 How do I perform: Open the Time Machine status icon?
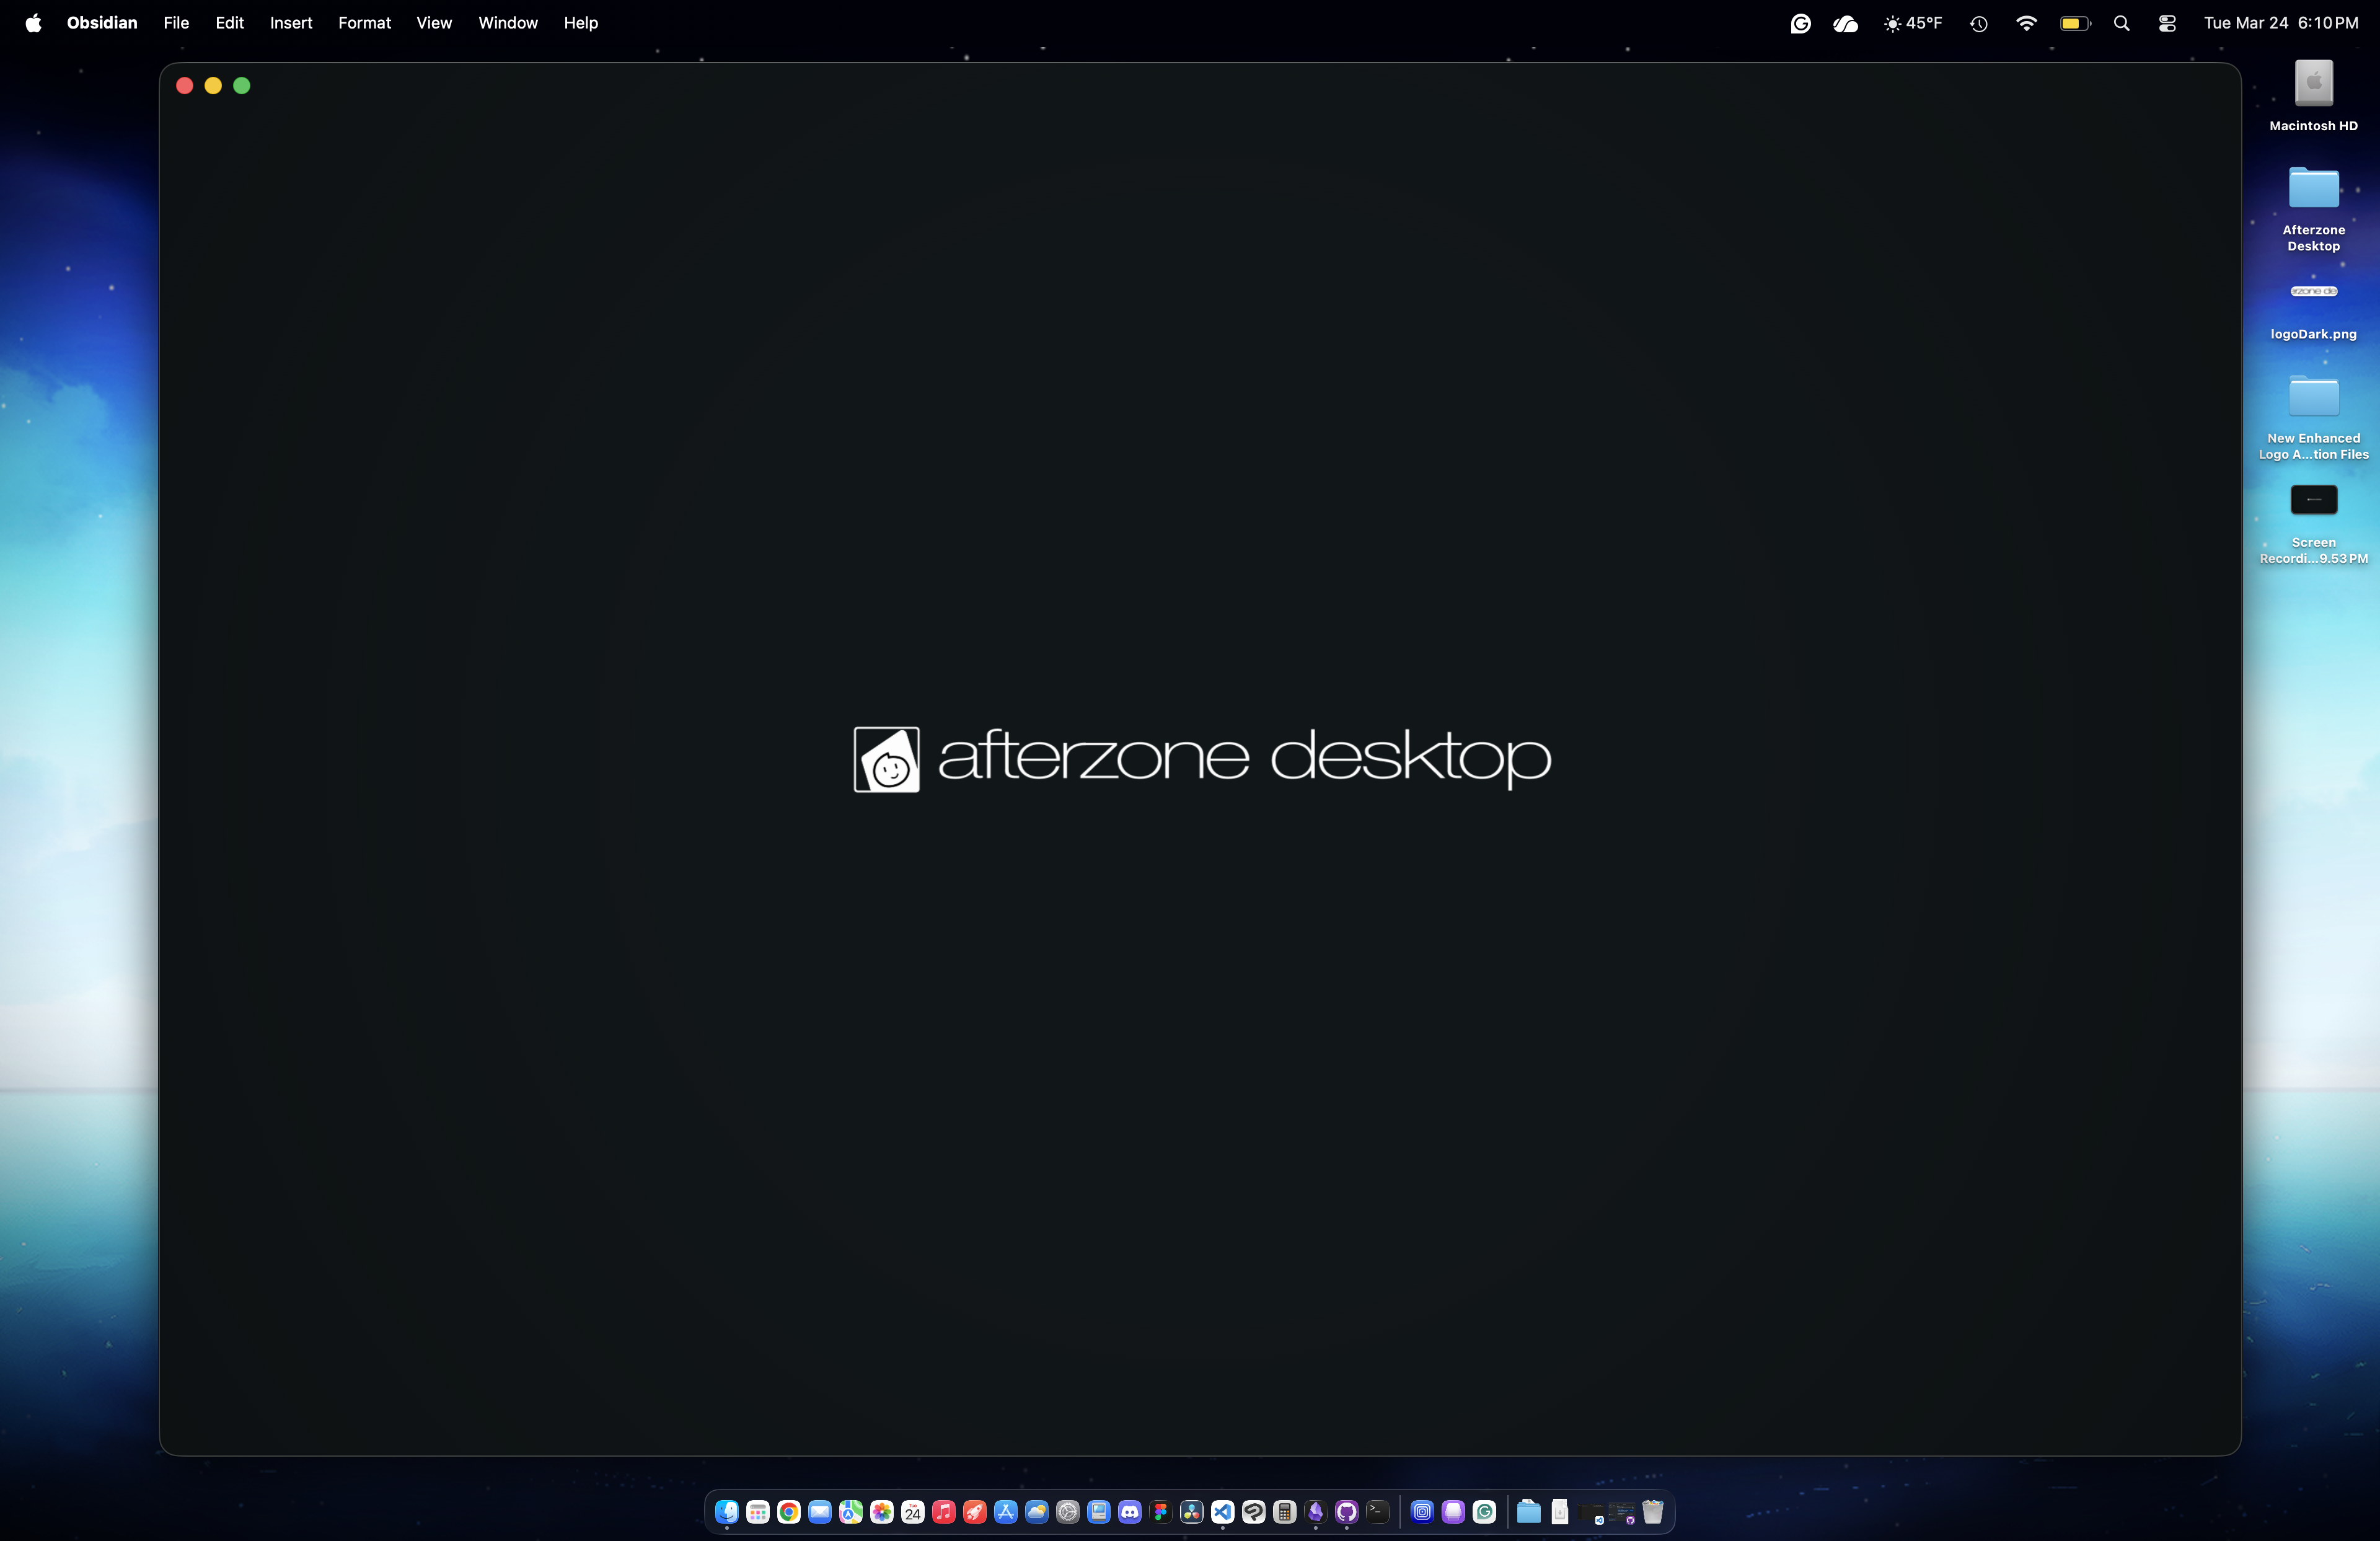[x=1978, y=23]
